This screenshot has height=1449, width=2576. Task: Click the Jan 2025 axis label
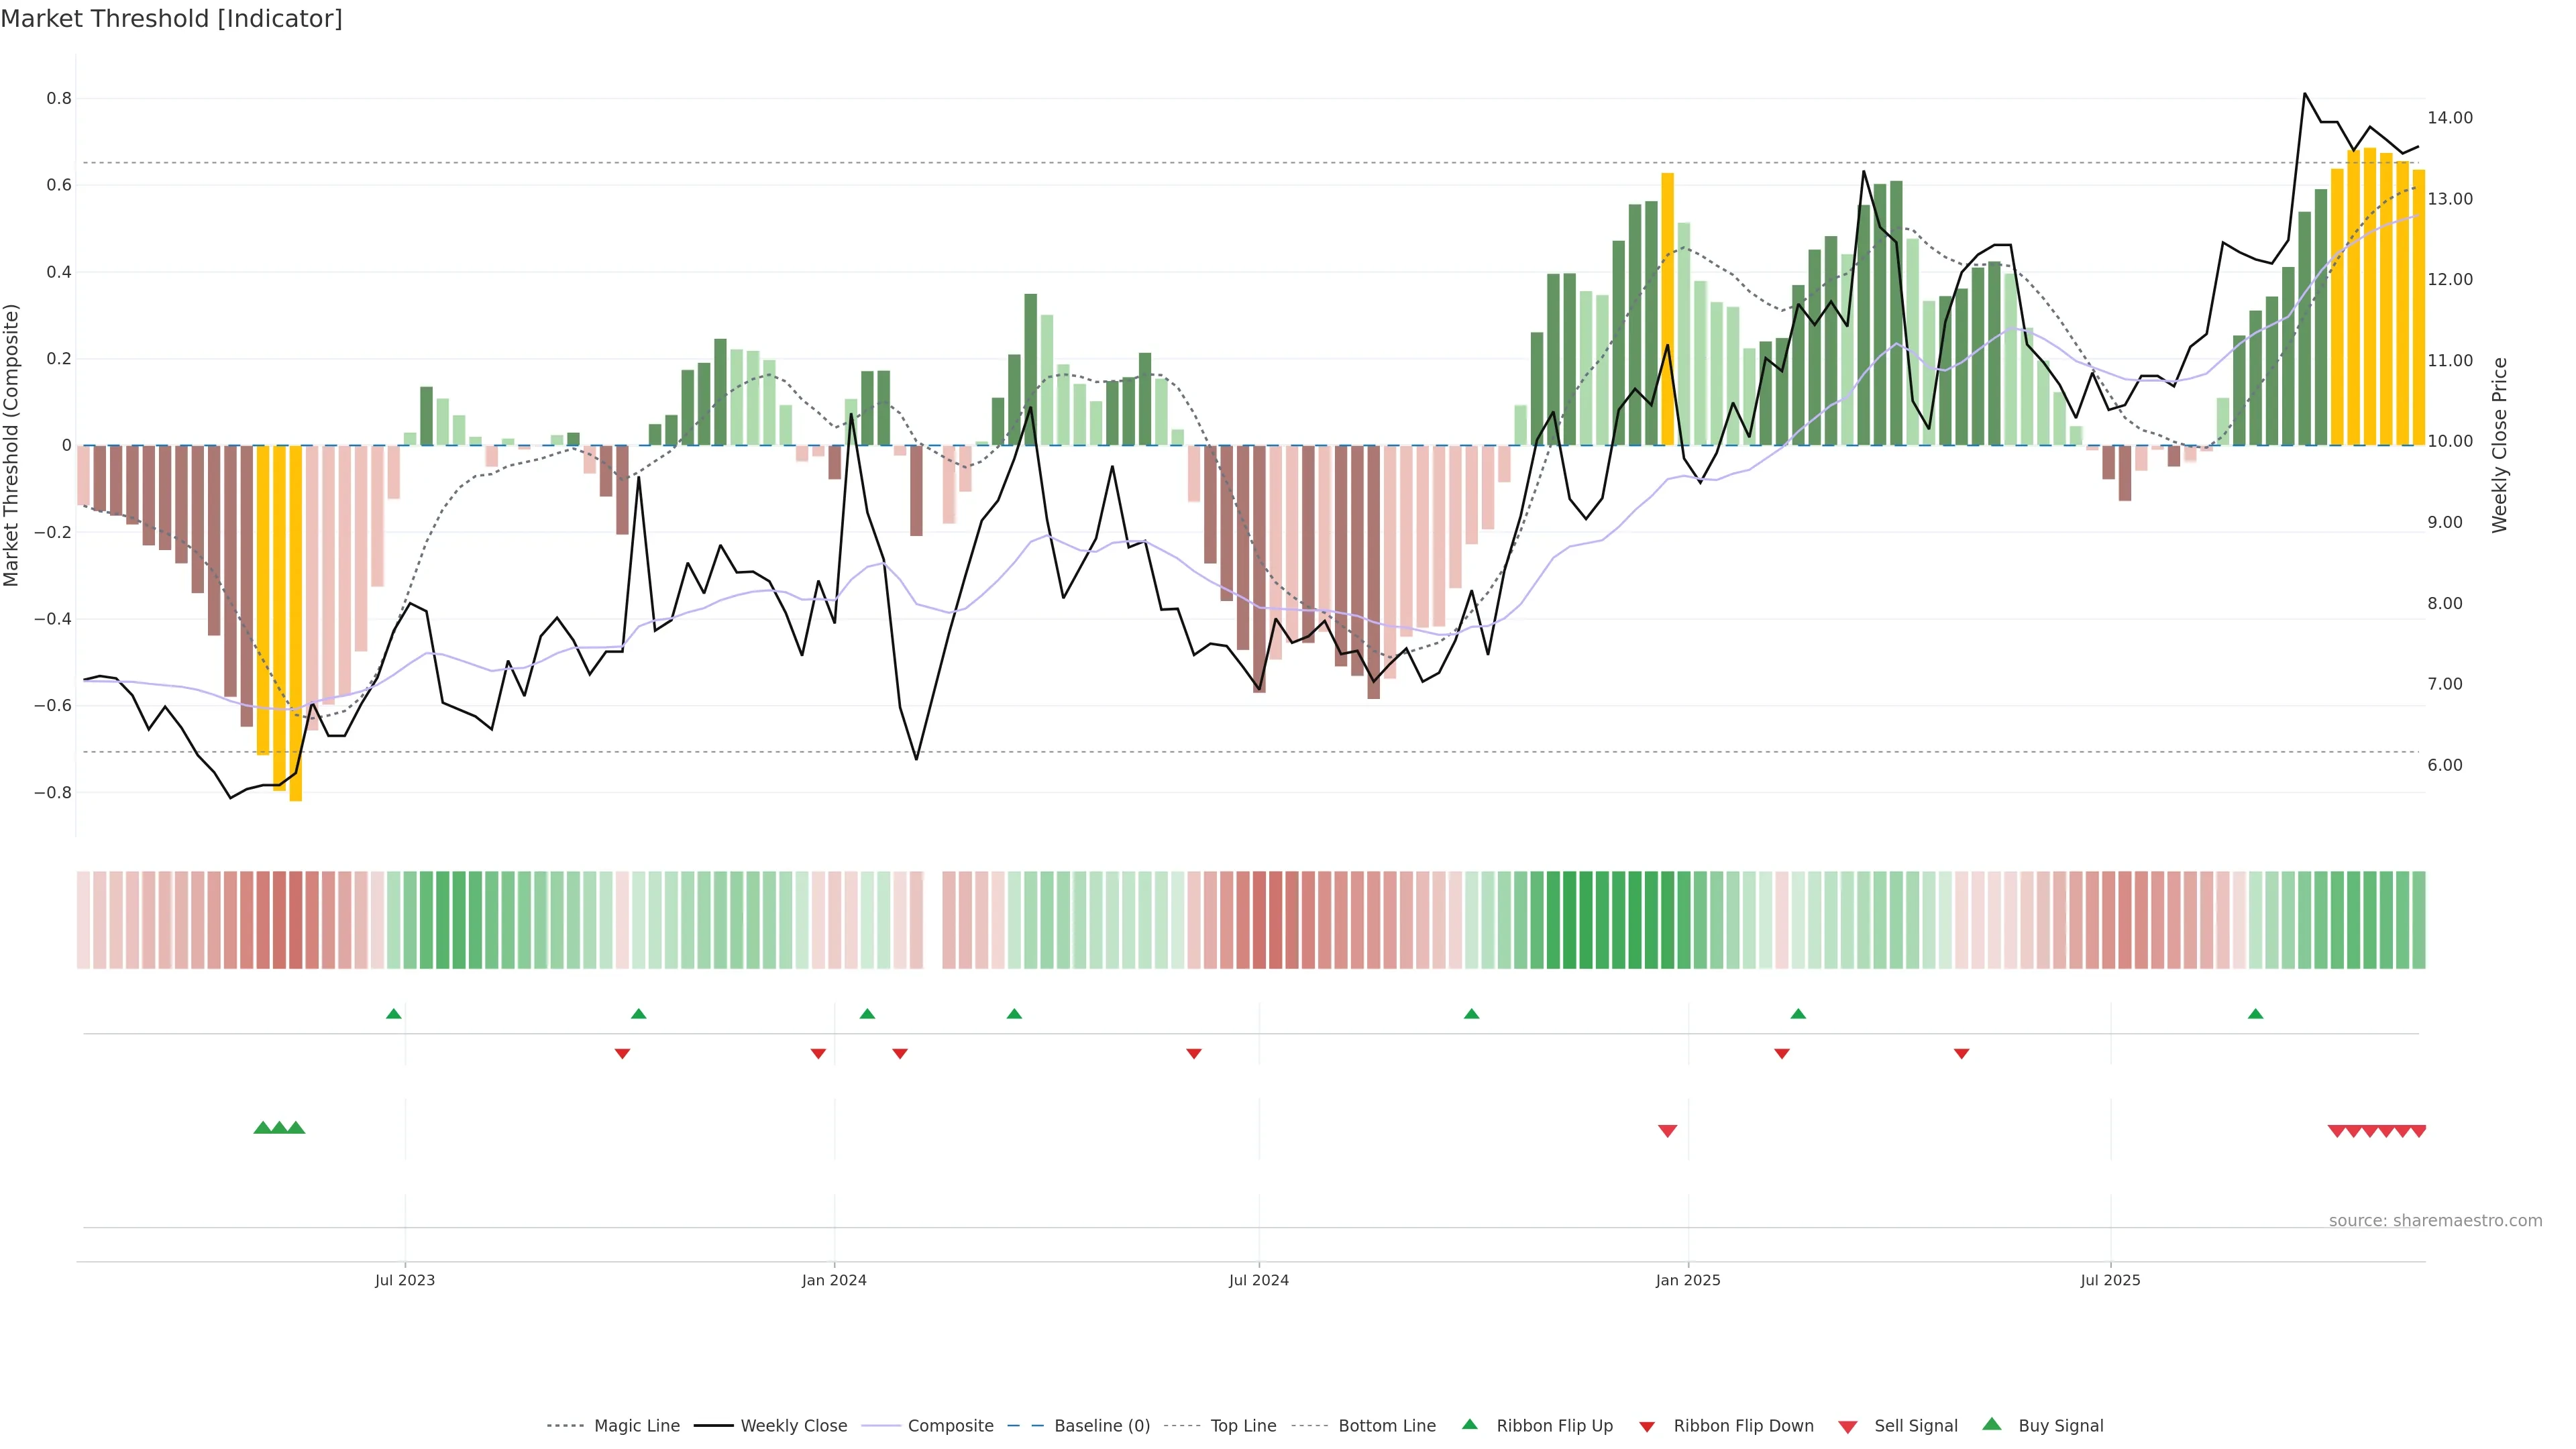[1688, 1280]
